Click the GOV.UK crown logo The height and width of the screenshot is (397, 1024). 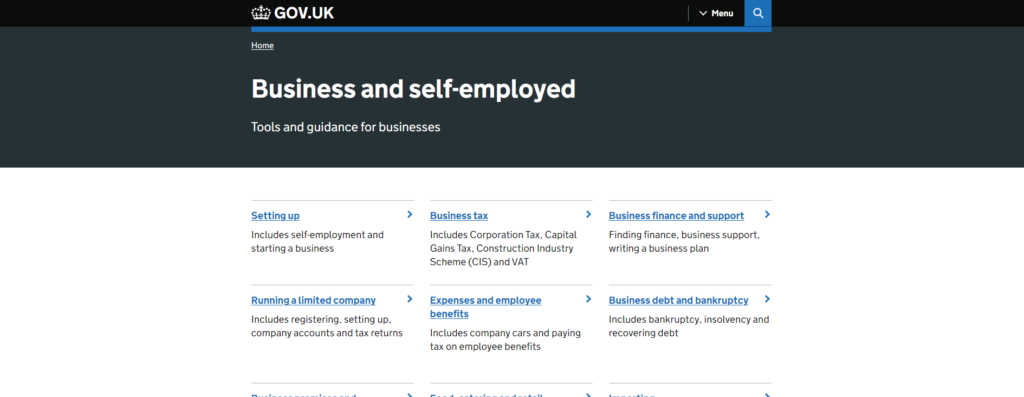(x=261, y=13)
